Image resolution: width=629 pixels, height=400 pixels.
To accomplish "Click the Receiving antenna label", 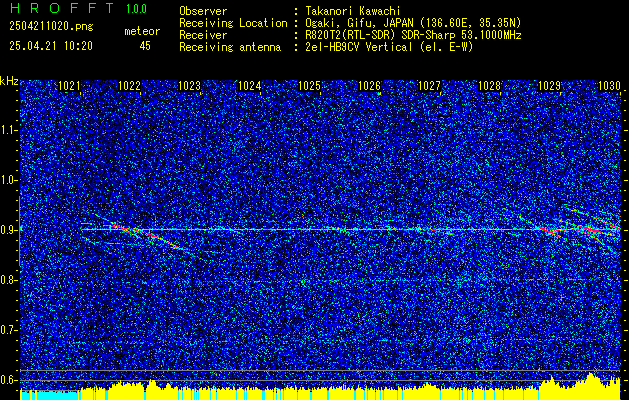I will pos(230,47).
